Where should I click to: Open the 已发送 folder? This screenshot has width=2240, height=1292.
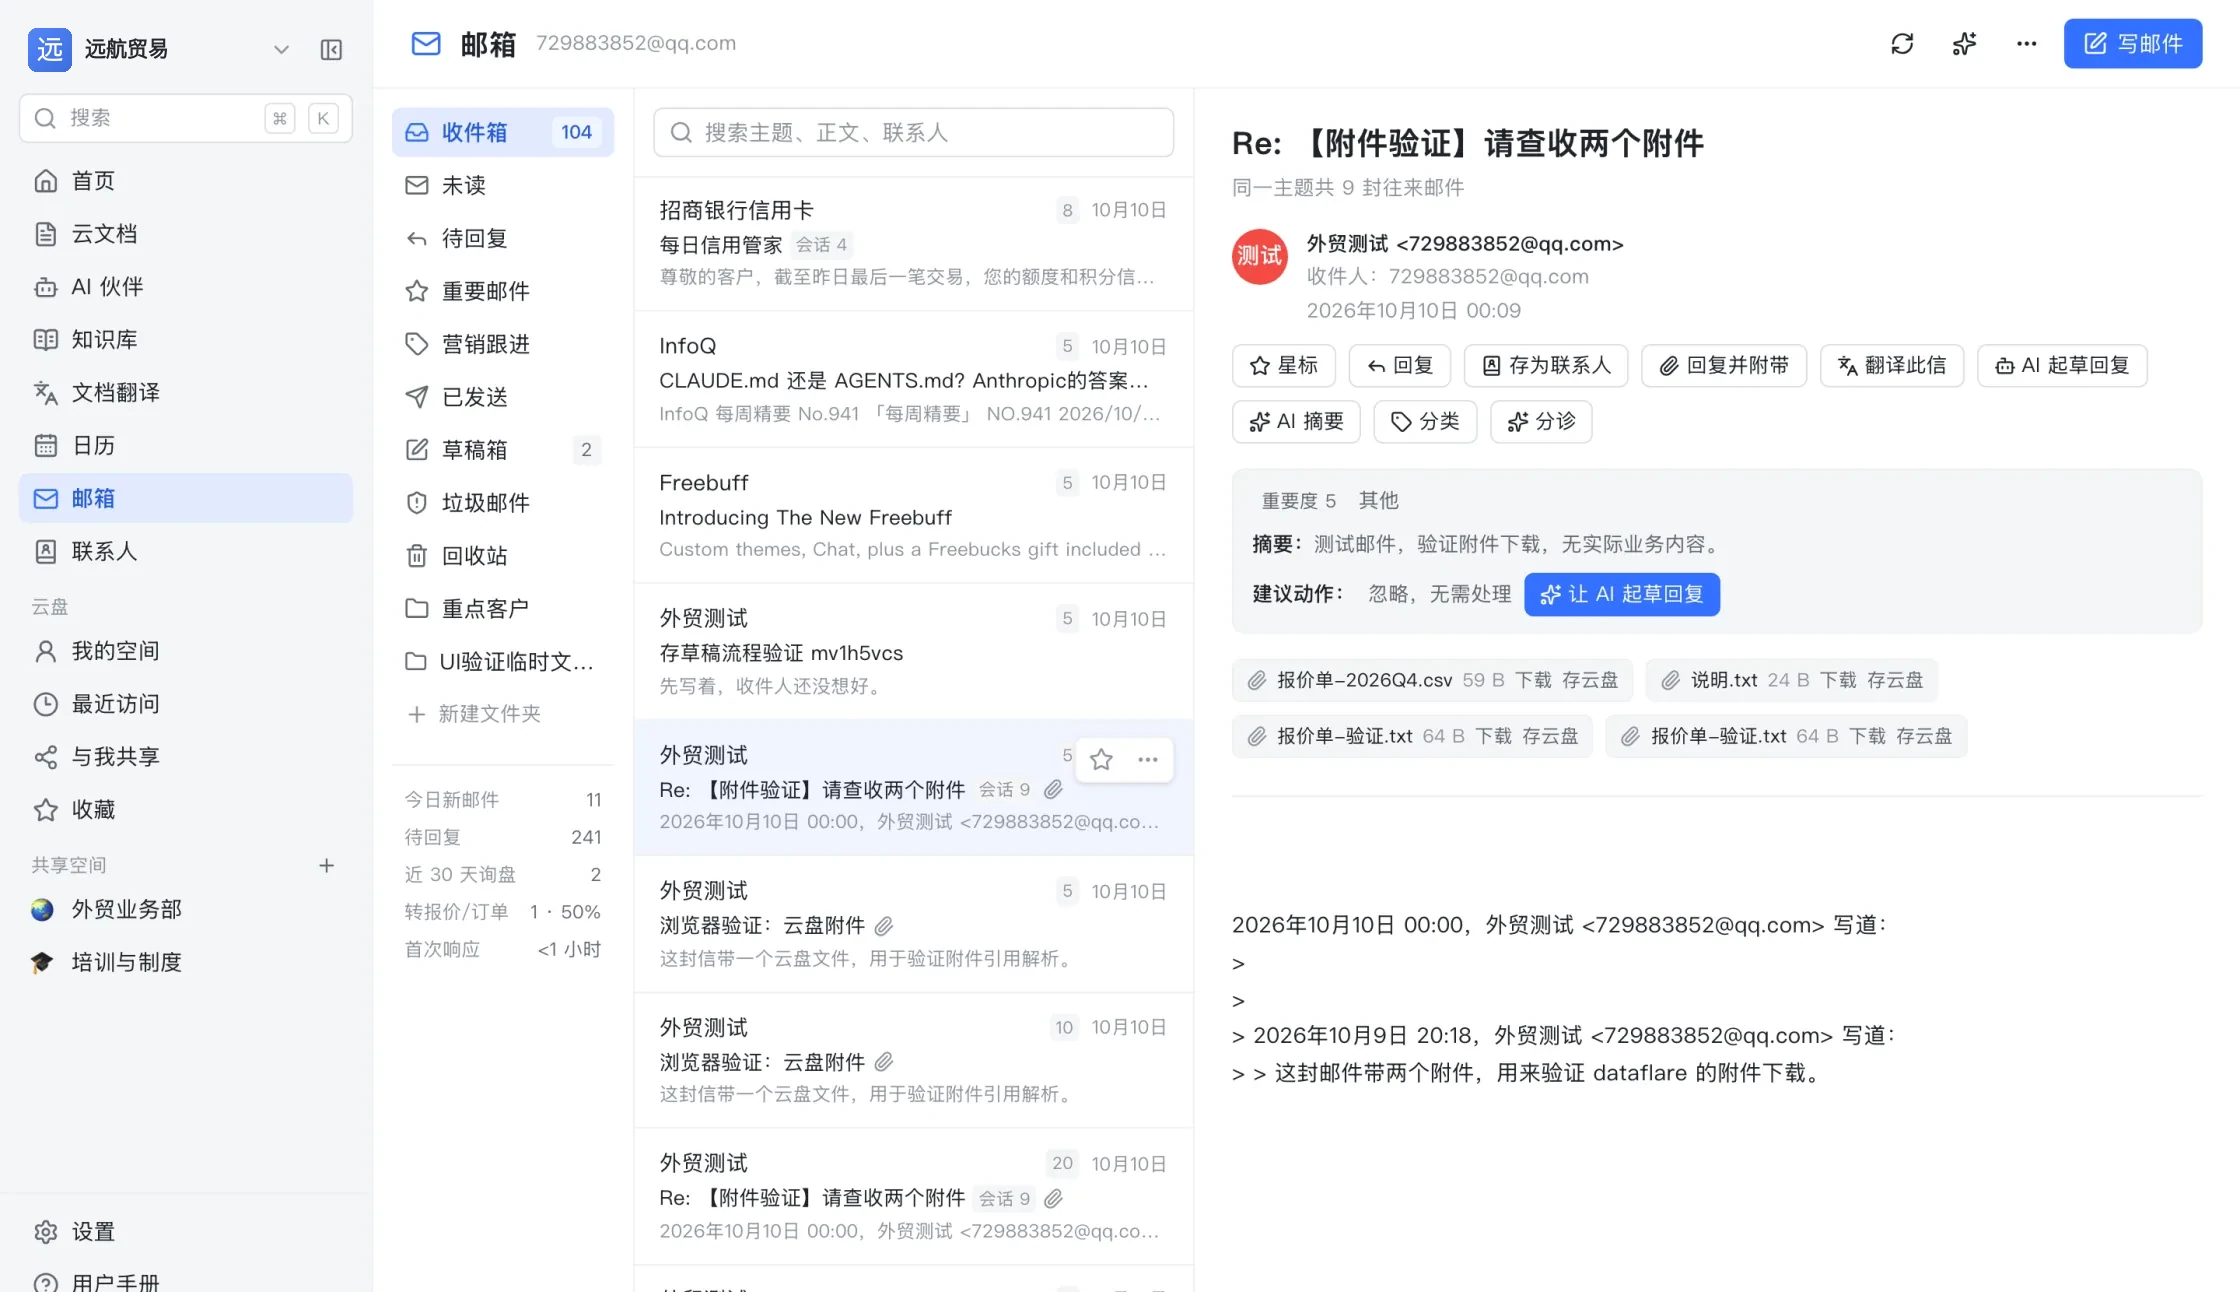[502, 397]
